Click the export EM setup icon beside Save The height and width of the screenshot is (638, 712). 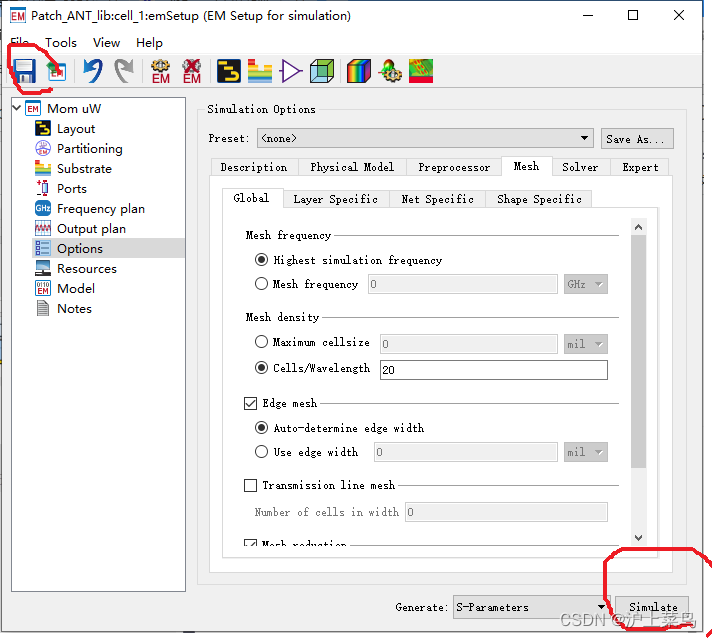[x=57, y=71]
